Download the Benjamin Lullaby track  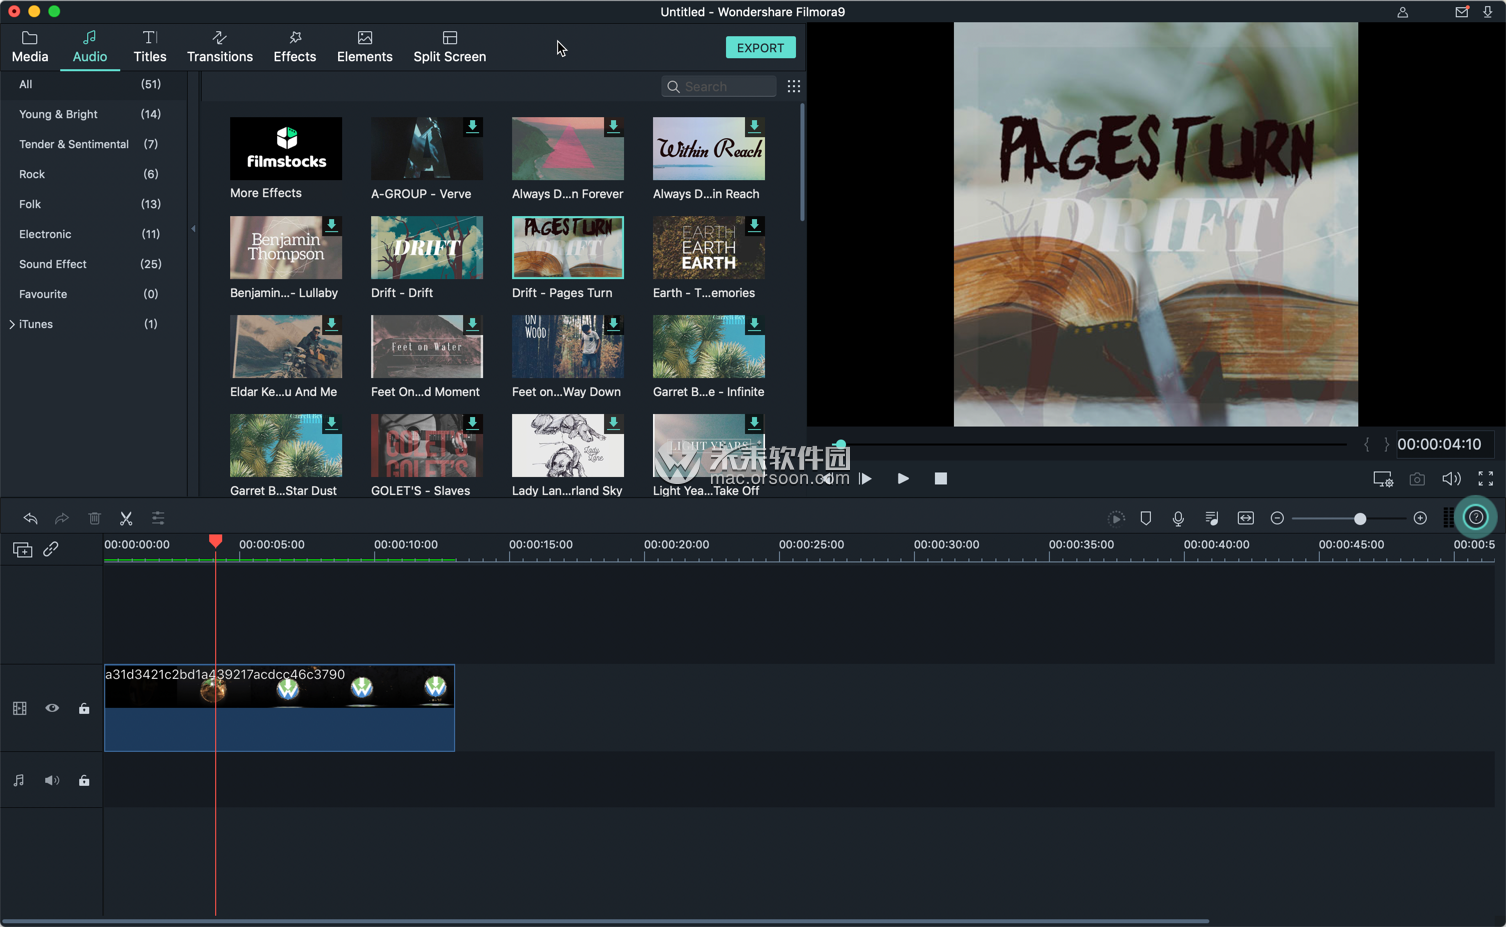pyautogui.click(x=331, y=226)
